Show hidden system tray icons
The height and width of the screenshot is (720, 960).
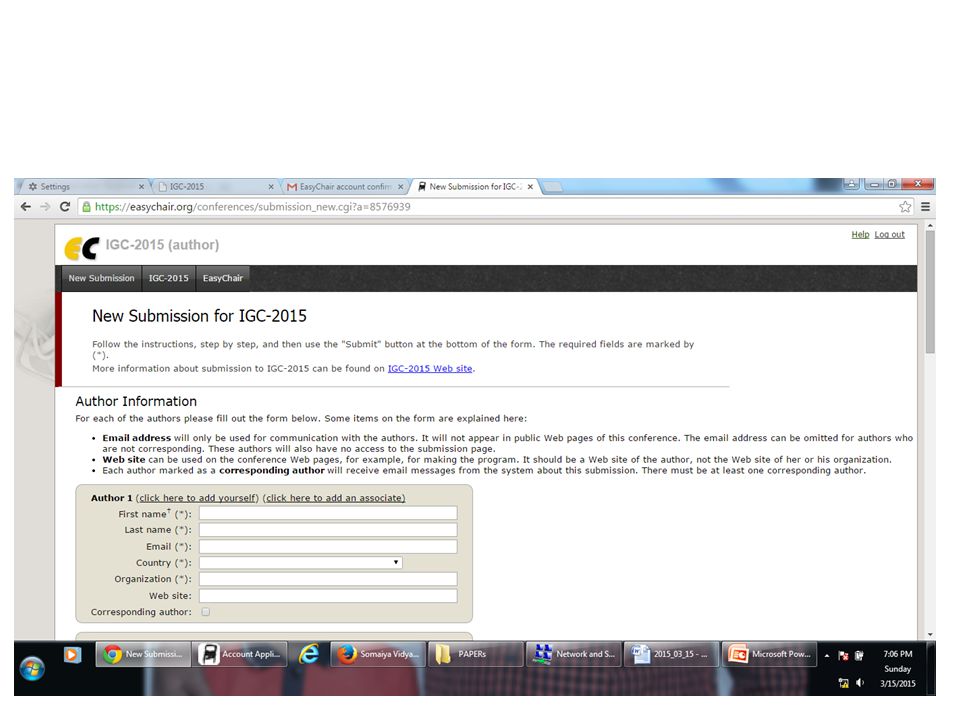click(x=827, y=655)
